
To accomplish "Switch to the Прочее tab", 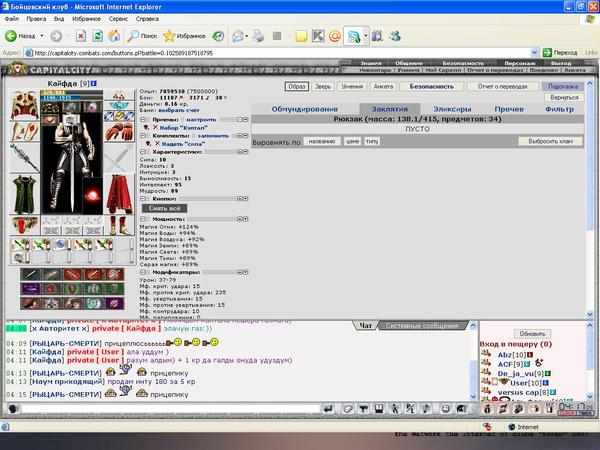I will point(509,109).
